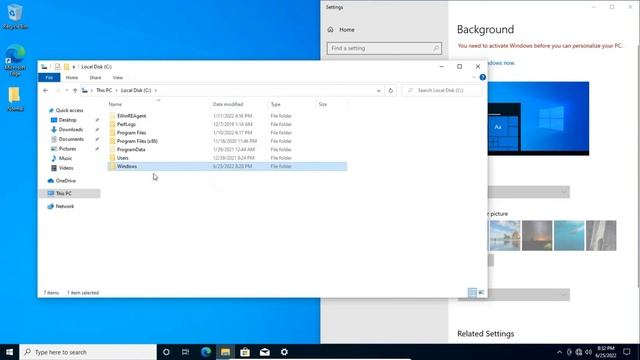Screen dimensions: 640x360
Task: Open volume control in system tray
Action: [x=588, y=352]
